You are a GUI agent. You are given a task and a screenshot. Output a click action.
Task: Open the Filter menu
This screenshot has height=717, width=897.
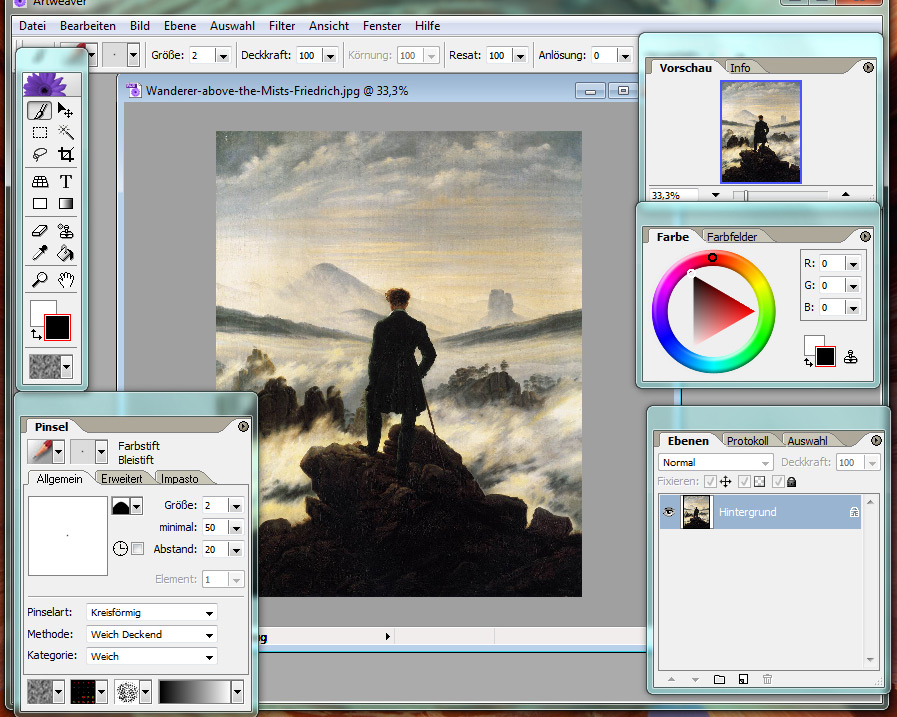point(282,26)
